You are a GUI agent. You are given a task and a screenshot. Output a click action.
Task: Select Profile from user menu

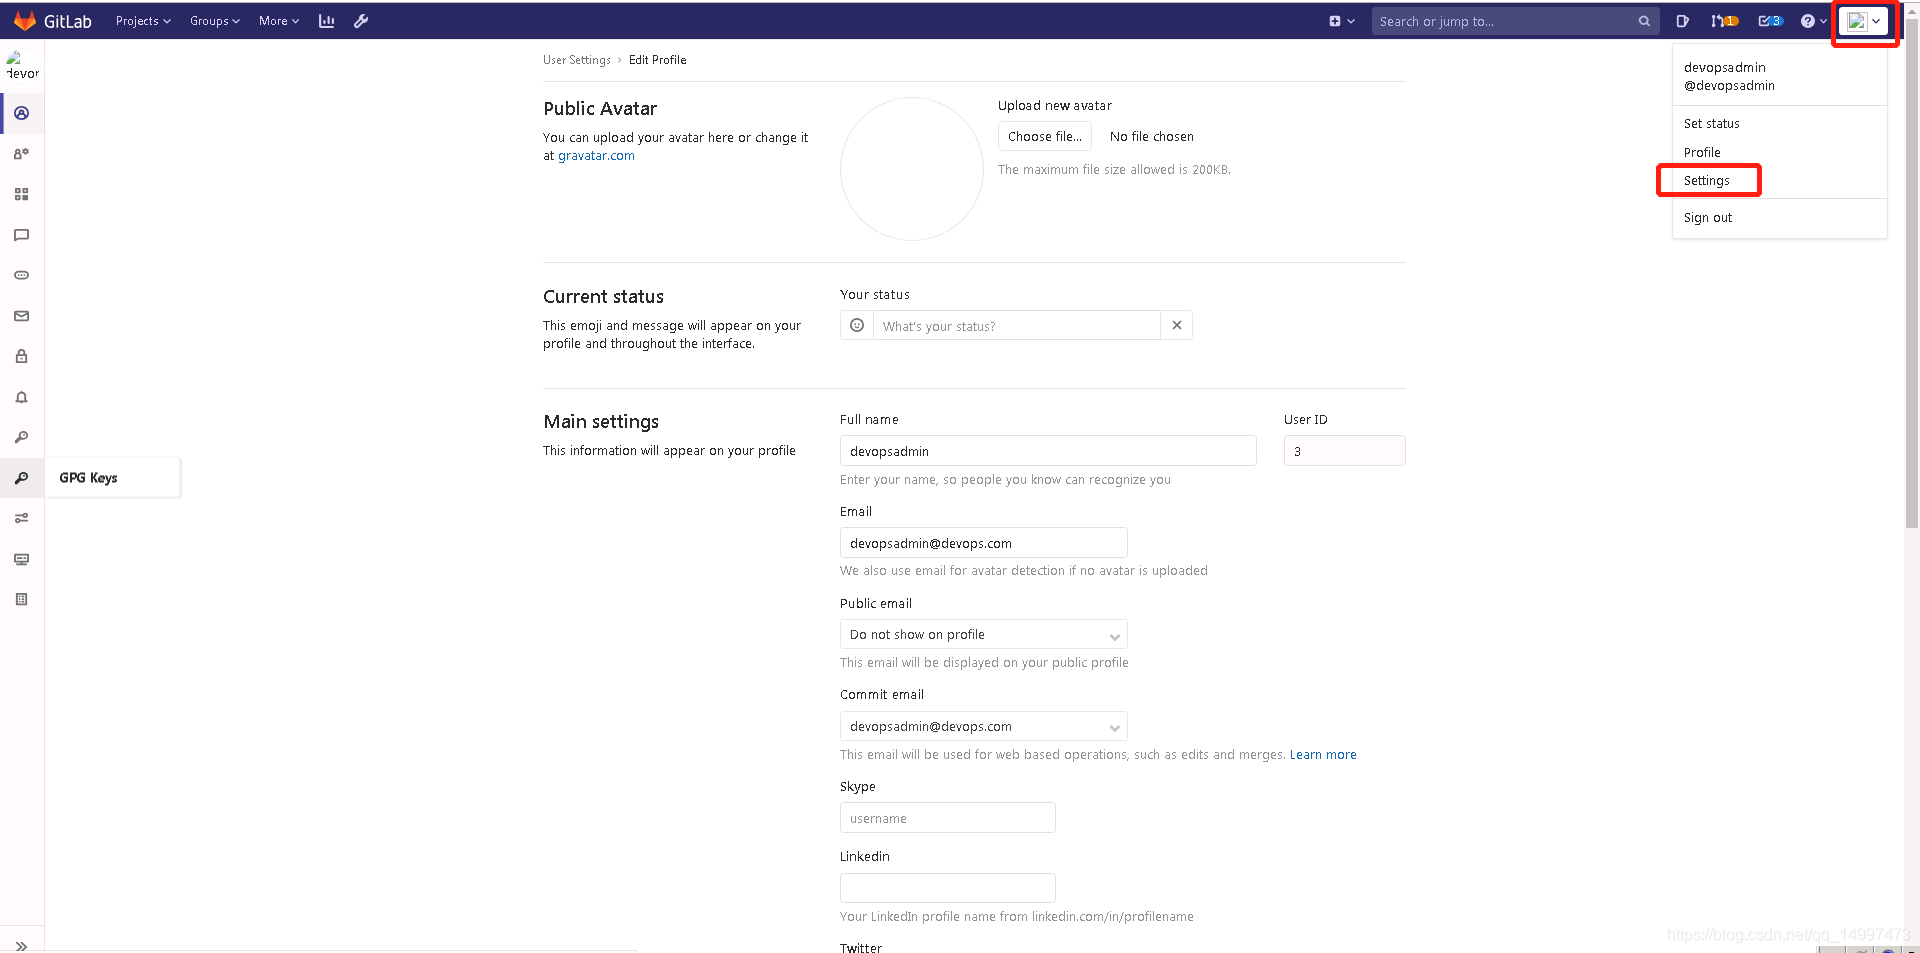(1702, 153)
